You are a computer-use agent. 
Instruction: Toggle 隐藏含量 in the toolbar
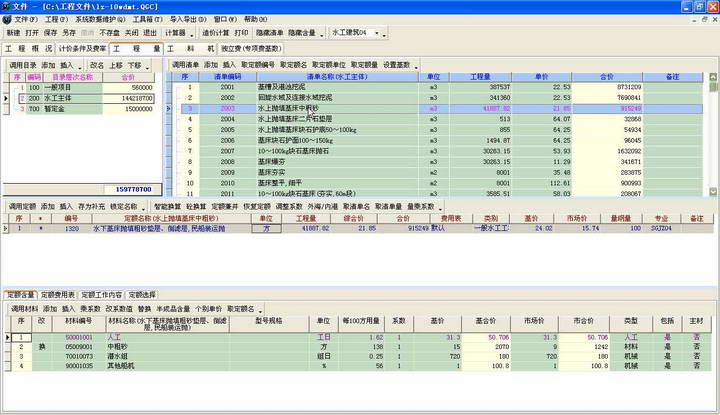coord(302,33)
